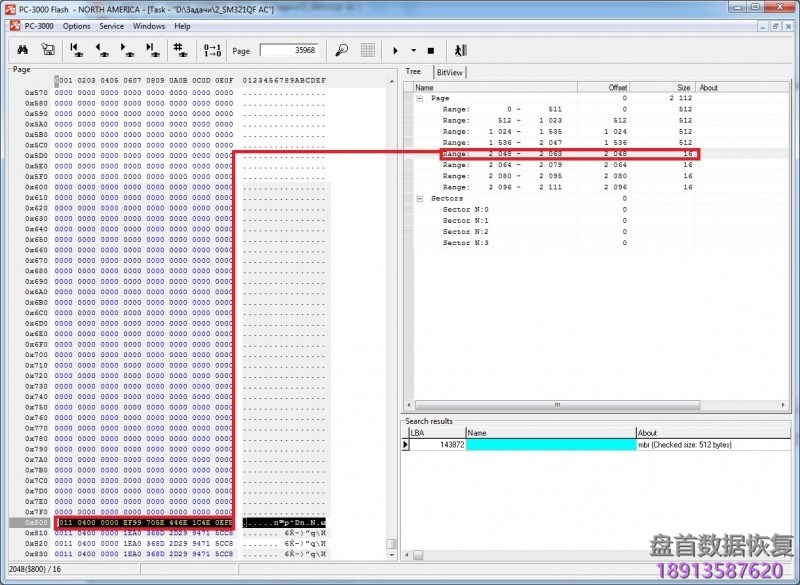Collapse the Page tree node
This screenshot has width=800, height=585.
coord(421,99)
